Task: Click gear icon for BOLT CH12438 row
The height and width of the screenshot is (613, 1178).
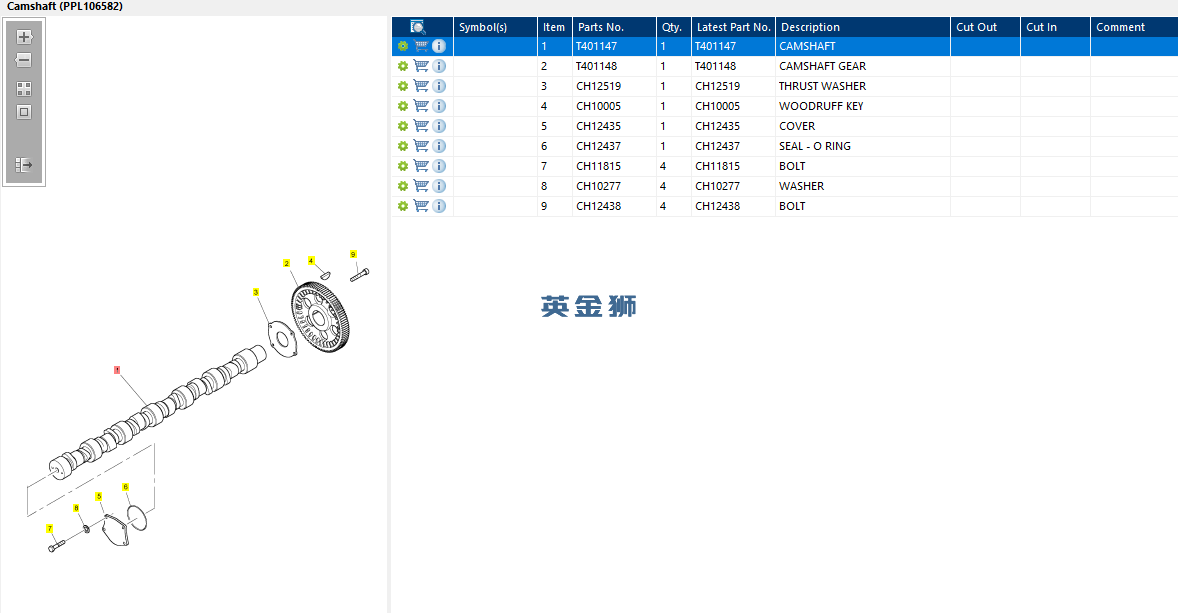Action: tap(403, 206)
